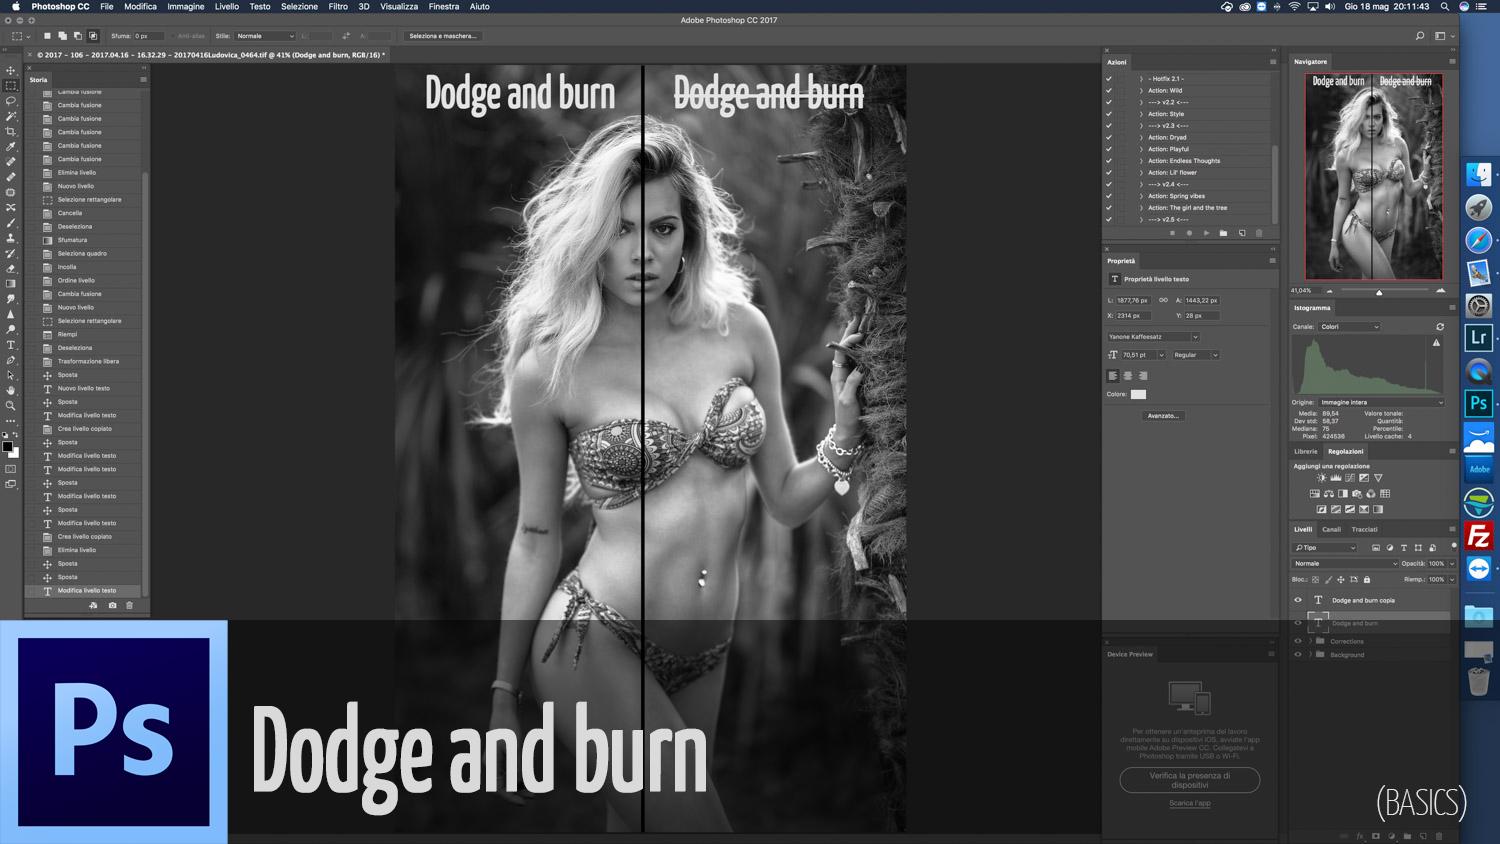Click the "Scarica l'app" link
The height and width of the screenshot is (844, 1500).
point(1190,803)
